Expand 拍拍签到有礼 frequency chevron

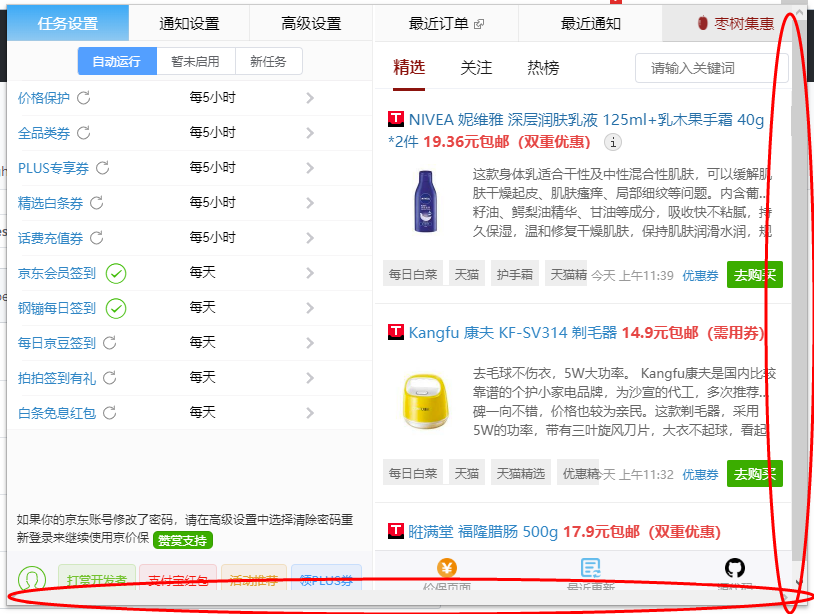coord(310,378)
